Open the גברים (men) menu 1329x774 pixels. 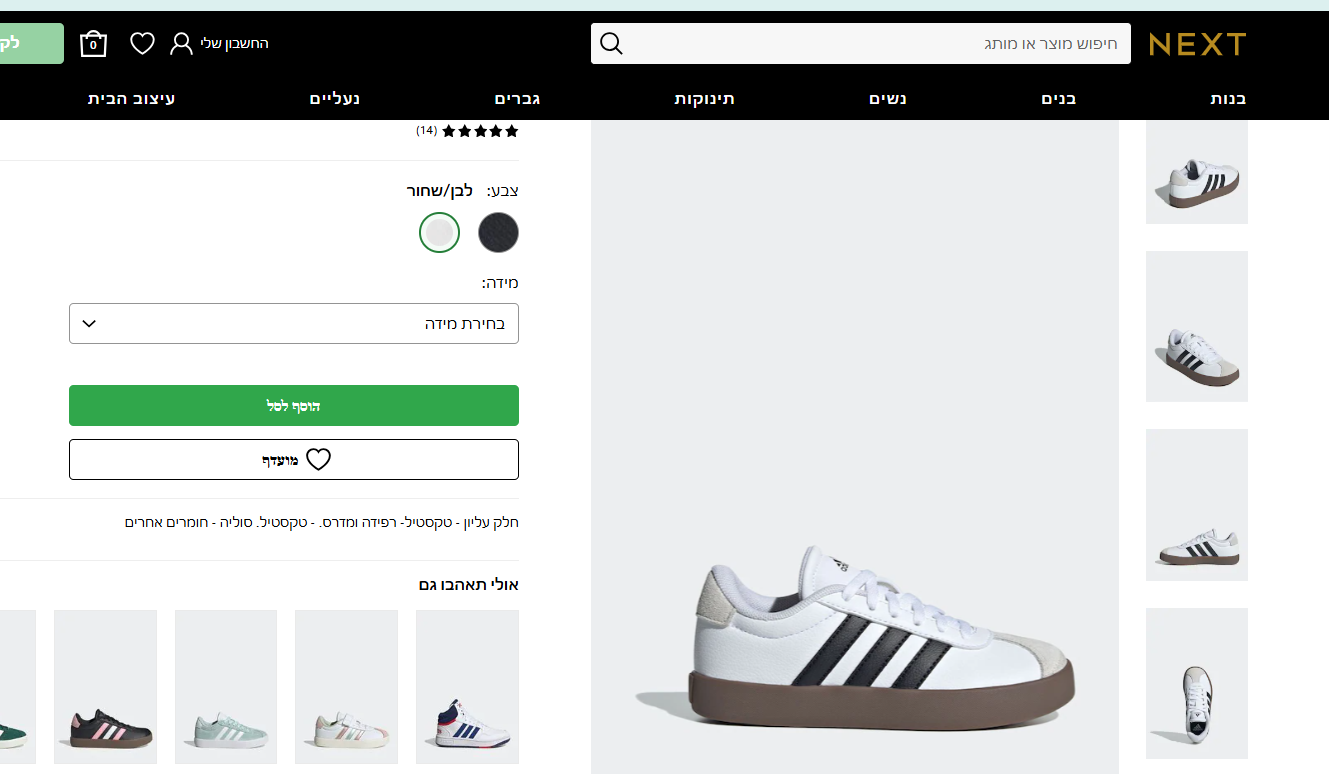click(518, 99)
